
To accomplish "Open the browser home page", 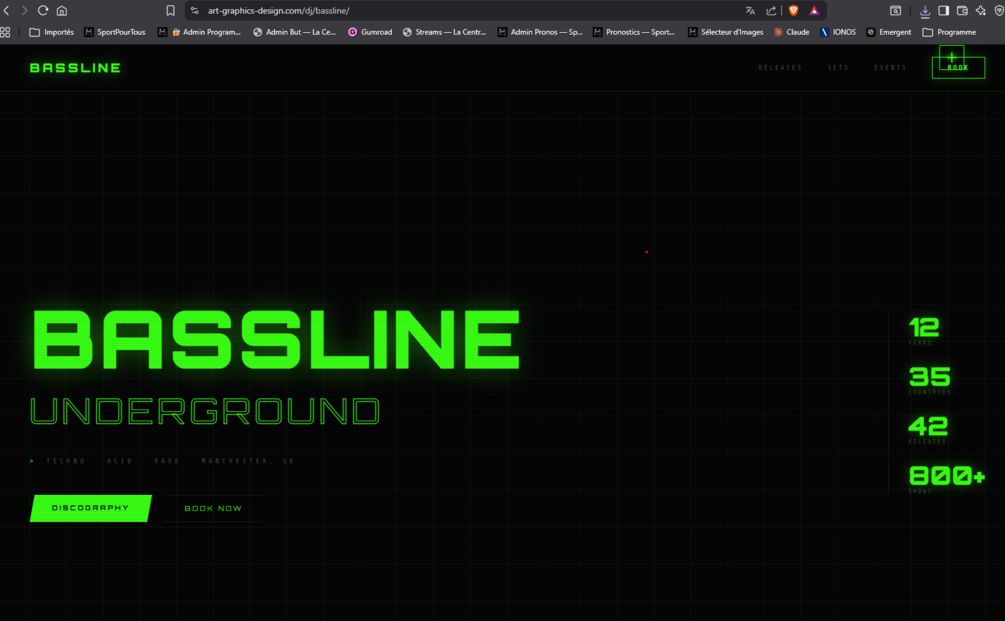I will pyautogui.click(x=62, y=10).
